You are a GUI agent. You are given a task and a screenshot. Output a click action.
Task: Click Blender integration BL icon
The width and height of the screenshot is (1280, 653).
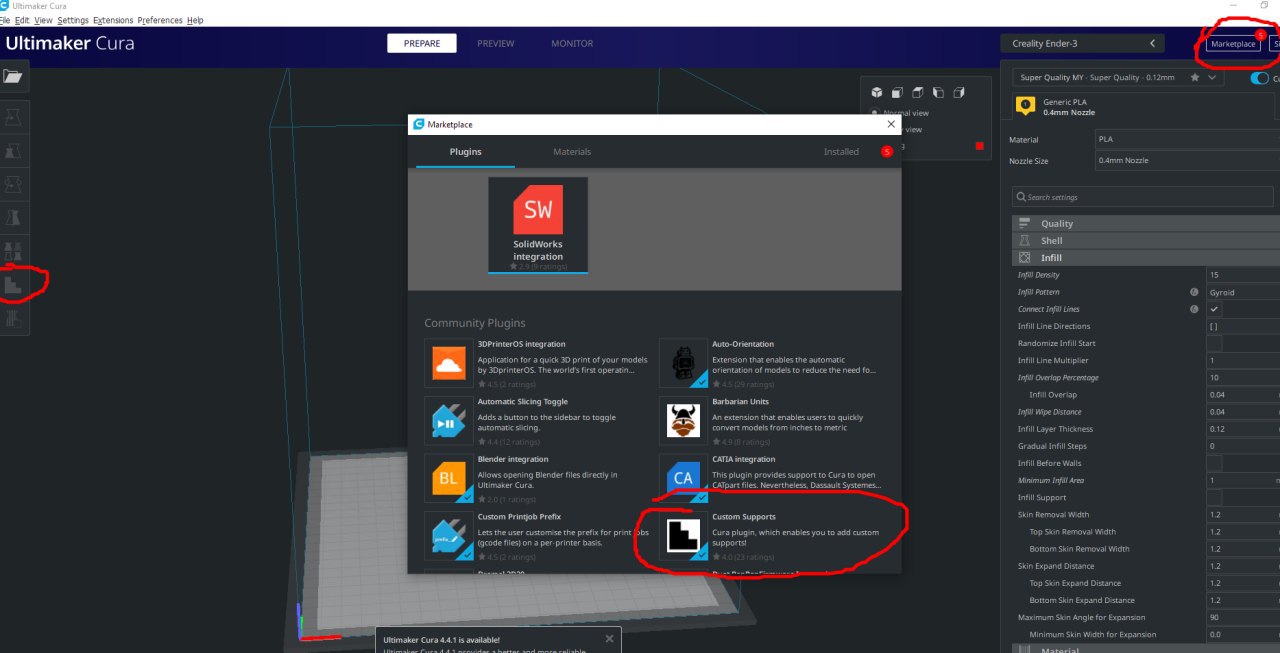(x=449, y=478)
